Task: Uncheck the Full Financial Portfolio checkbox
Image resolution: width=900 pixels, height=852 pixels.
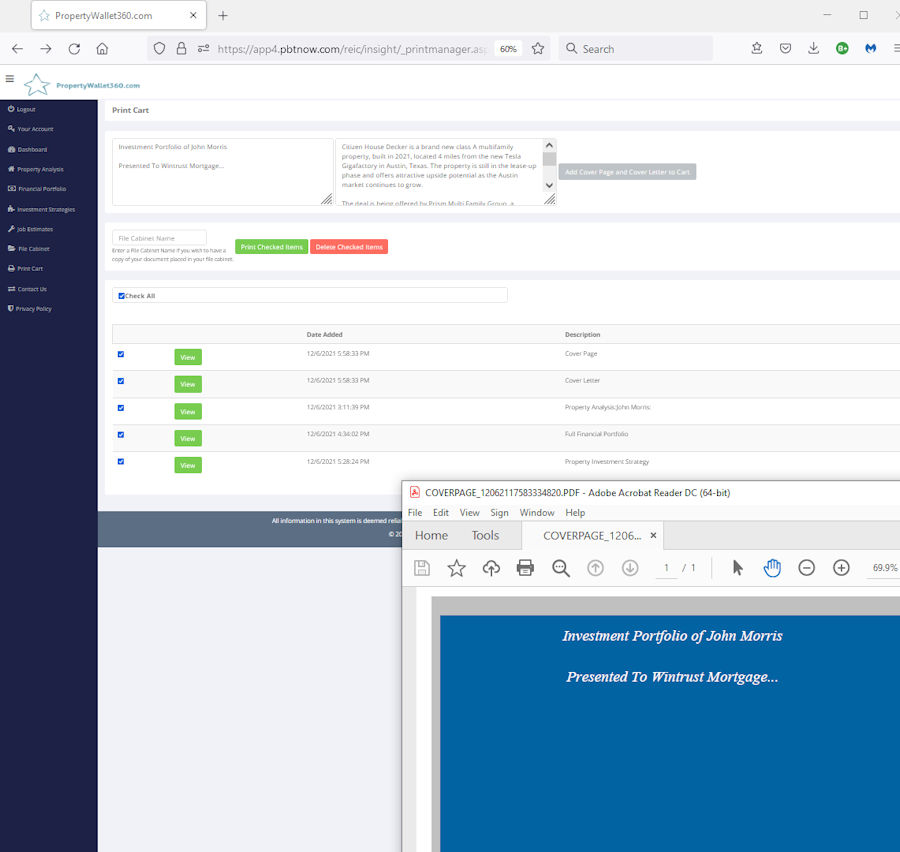Action: (121, 435)
